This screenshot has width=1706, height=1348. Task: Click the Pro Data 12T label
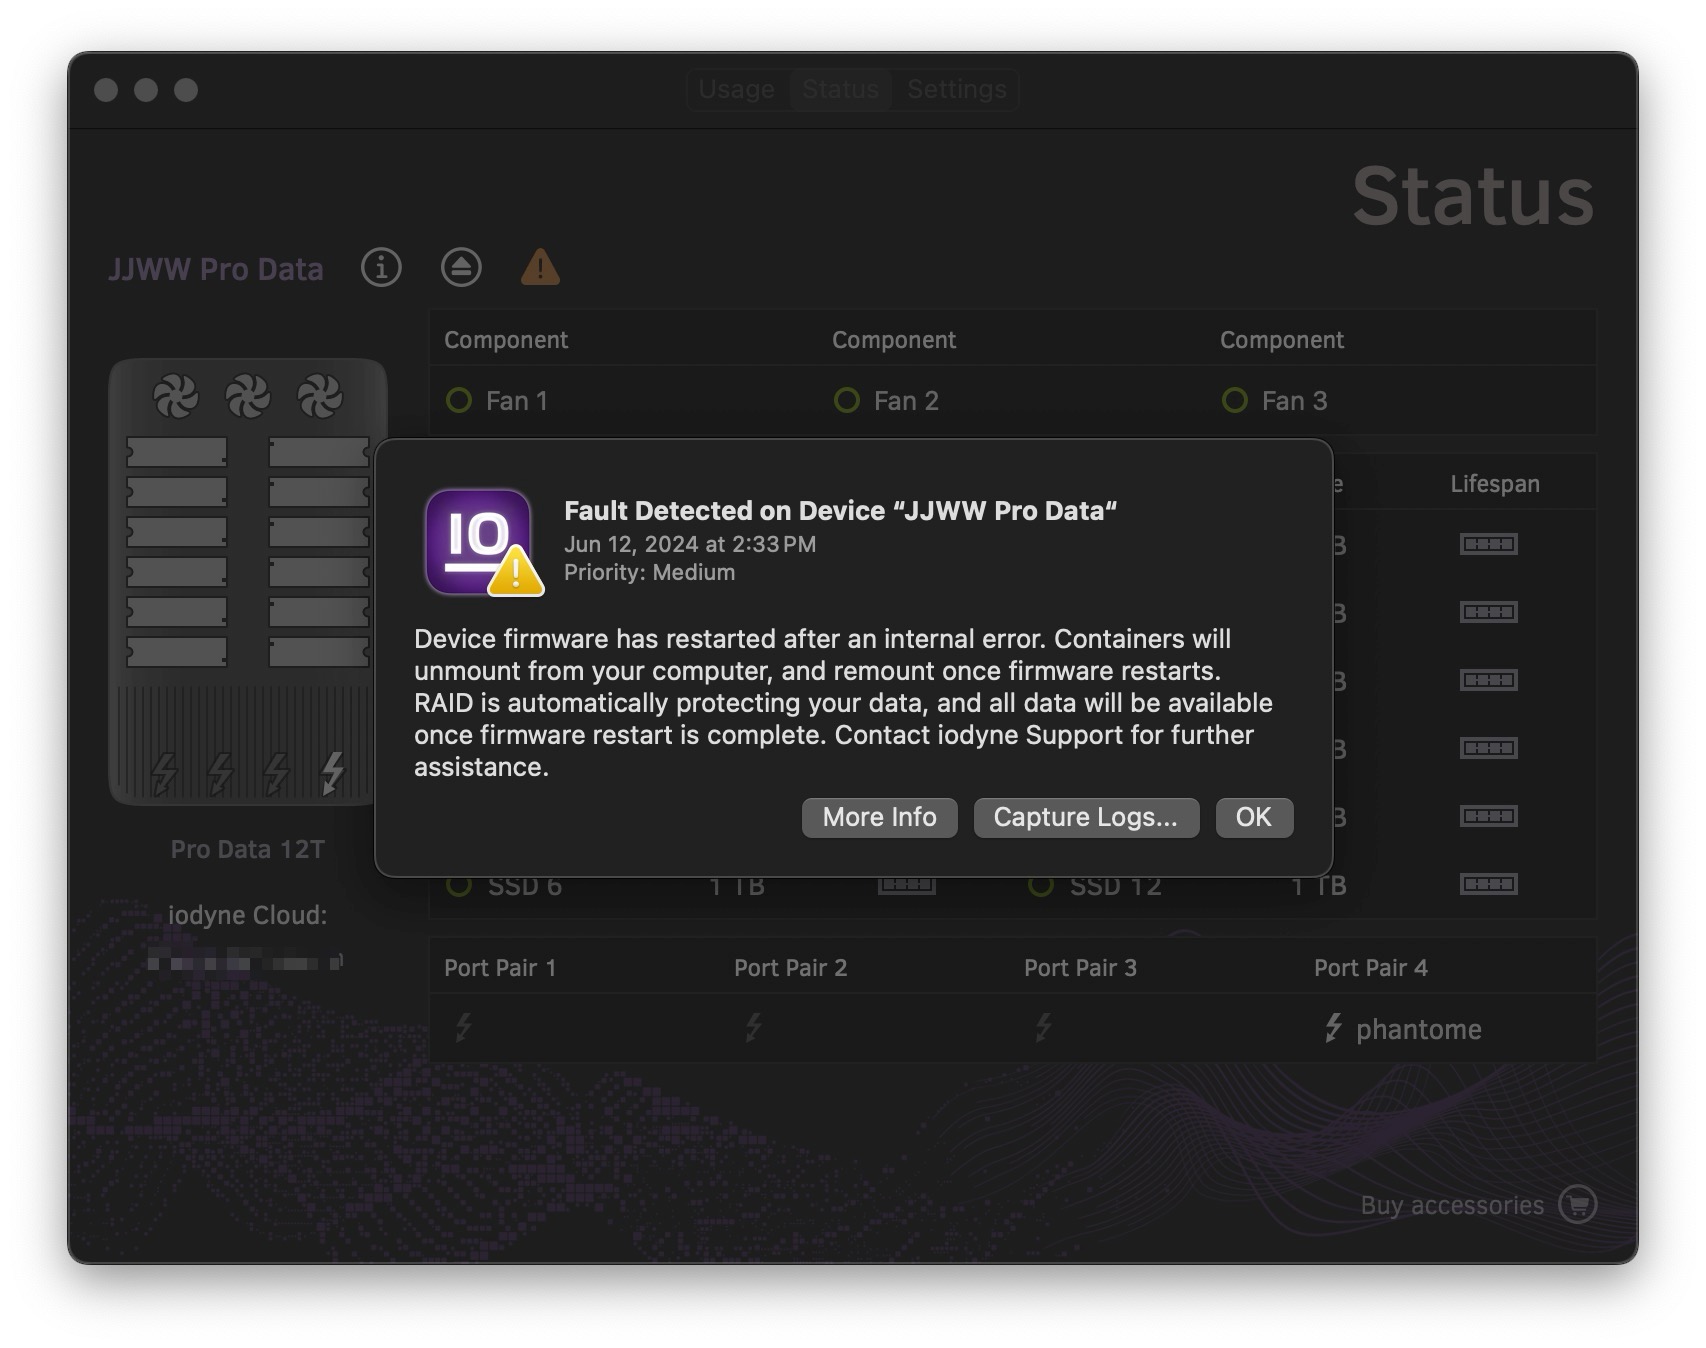(248, 849)
